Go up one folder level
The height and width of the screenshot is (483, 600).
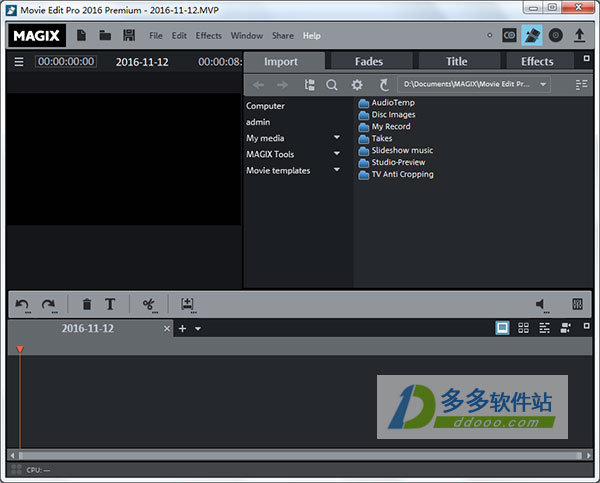(x=384, y=85)
